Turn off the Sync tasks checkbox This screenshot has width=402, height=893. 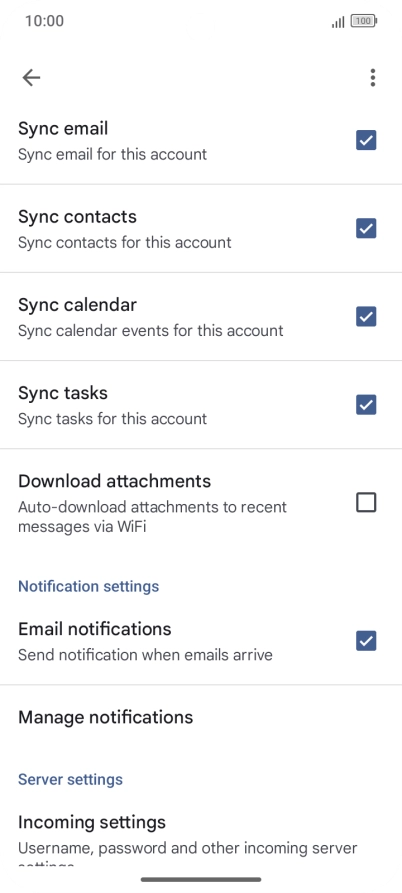pyautogui.click(x=366, y=405)
